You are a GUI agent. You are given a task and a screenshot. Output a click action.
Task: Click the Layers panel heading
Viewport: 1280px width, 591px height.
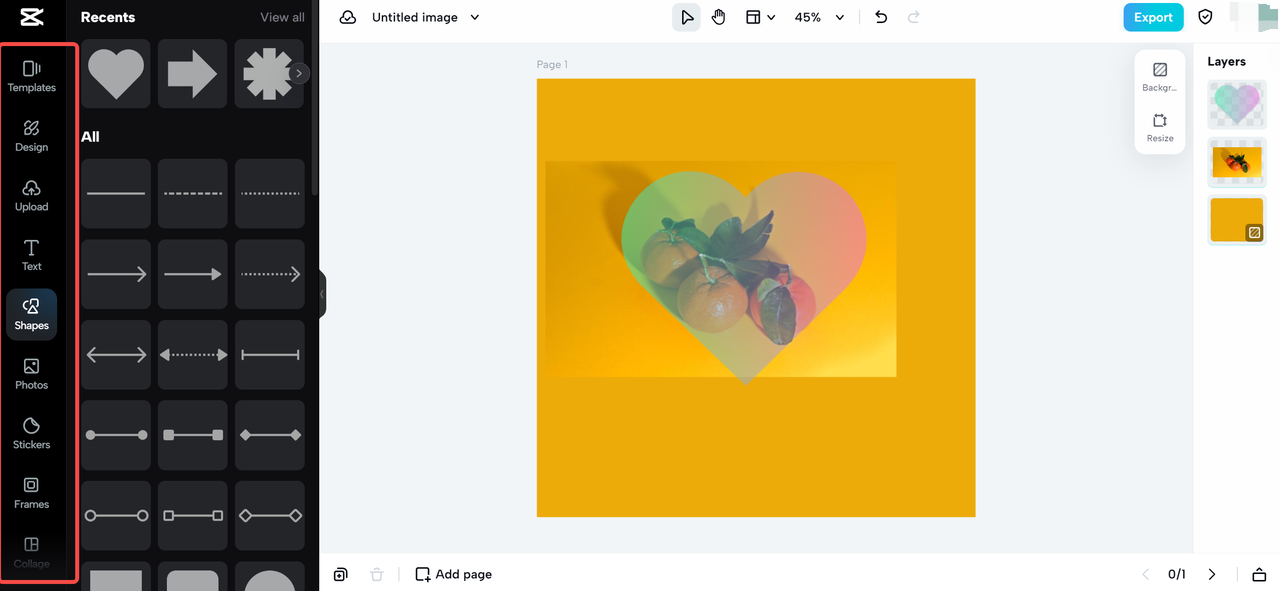pyautogui.click(x=1226, y=61)
